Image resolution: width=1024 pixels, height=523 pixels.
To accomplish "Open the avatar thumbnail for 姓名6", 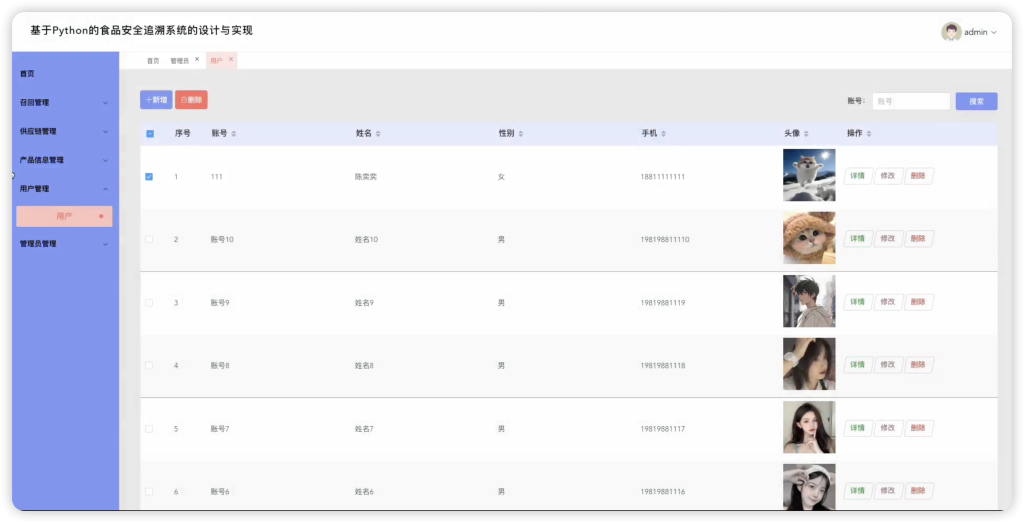I will [x=809, y=487].
